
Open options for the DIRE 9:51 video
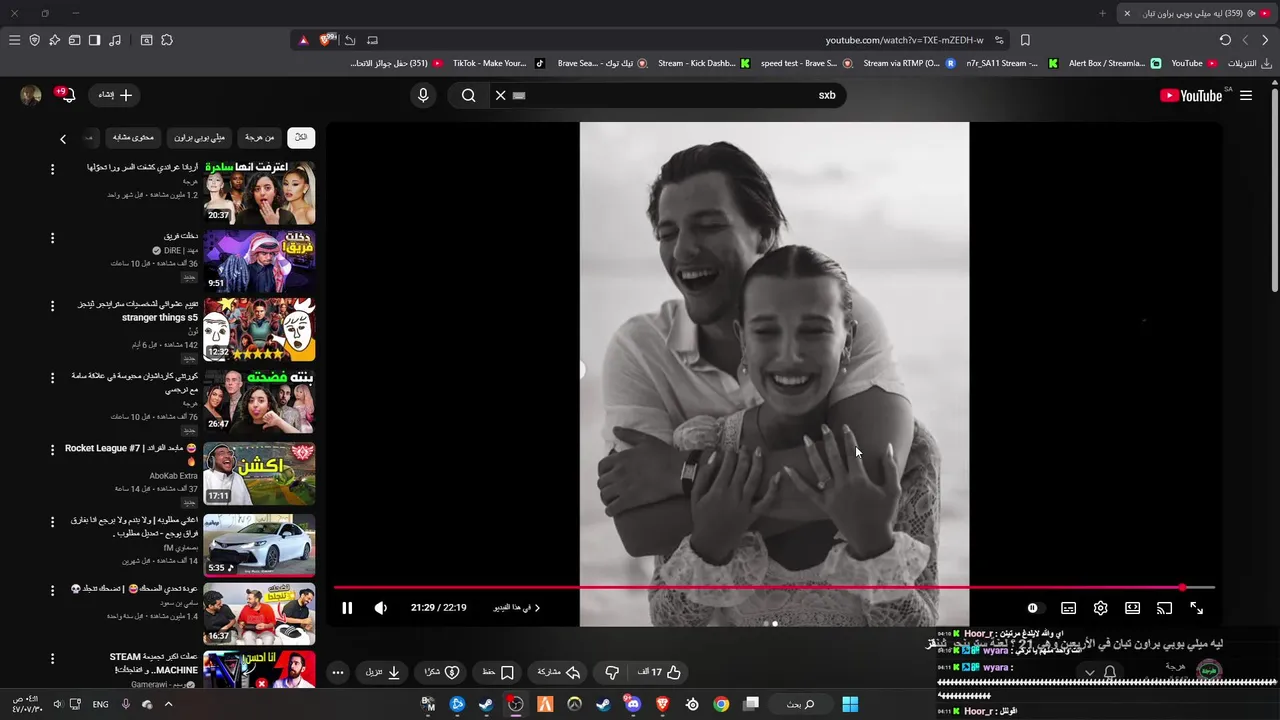[x=53, y=238]
